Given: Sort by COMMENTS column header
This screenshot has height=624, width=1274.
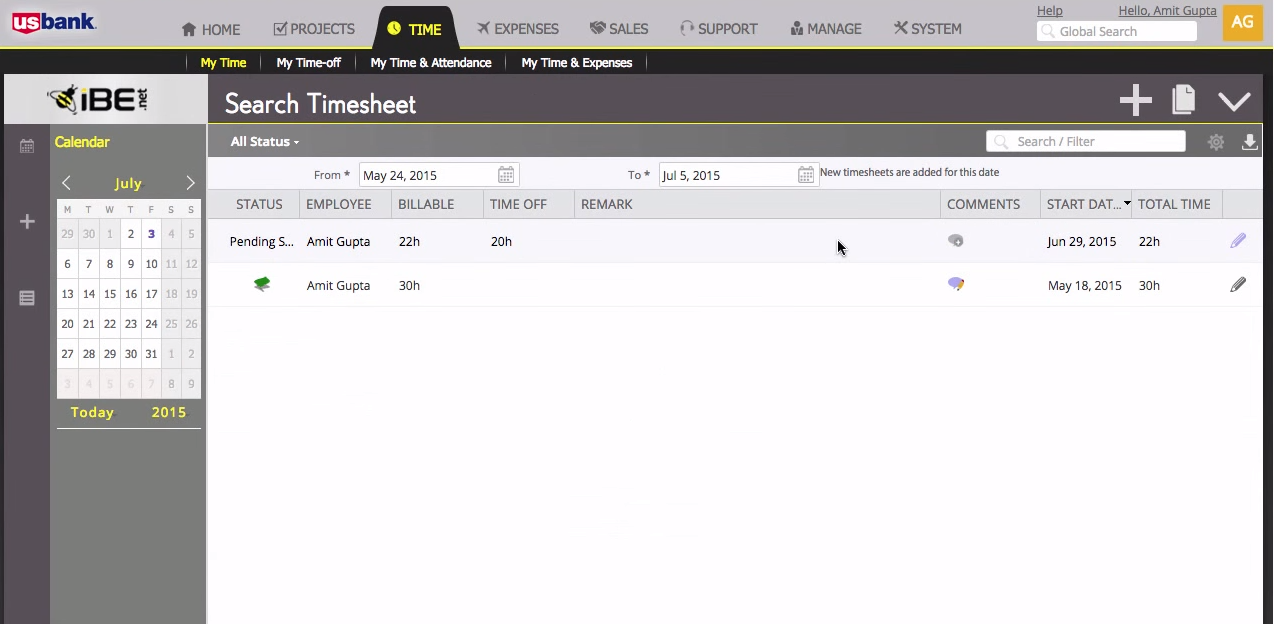Looking at the screenshot, I should 983,204.
